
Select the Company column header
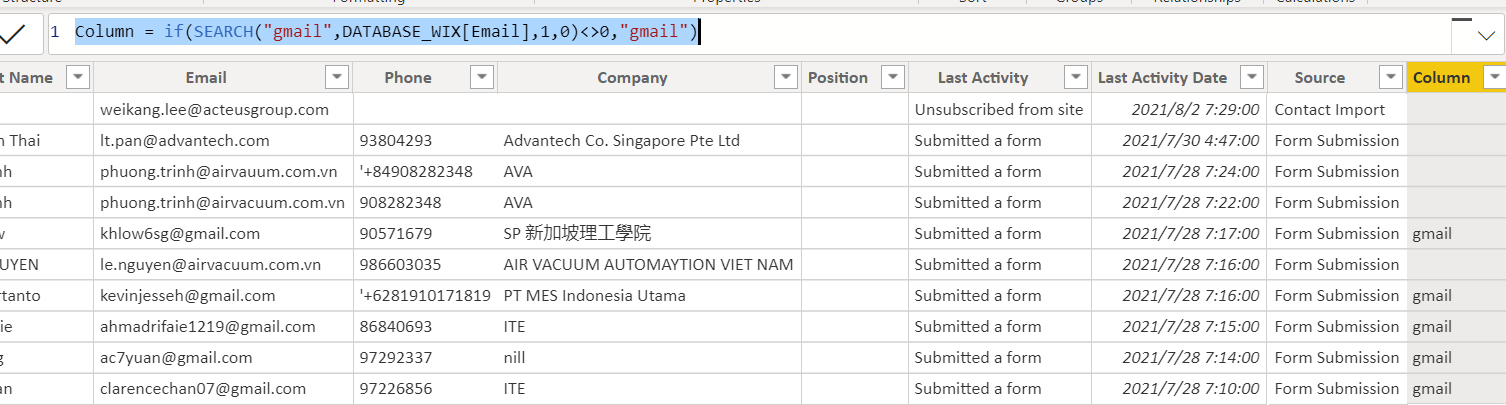[632, 78]
